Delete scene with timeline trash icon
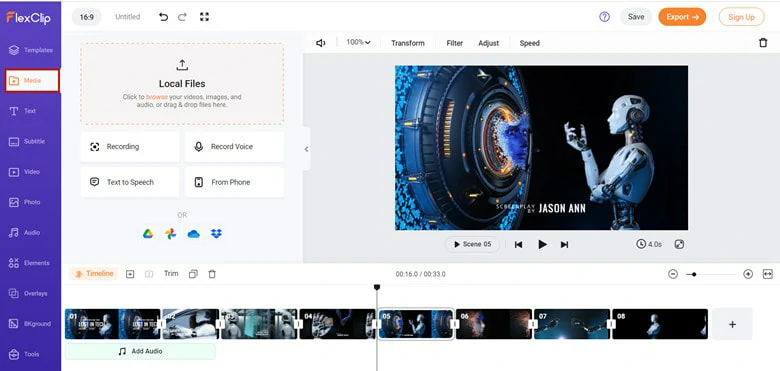The height and width of the screenshot is (371, 780). 212,274
